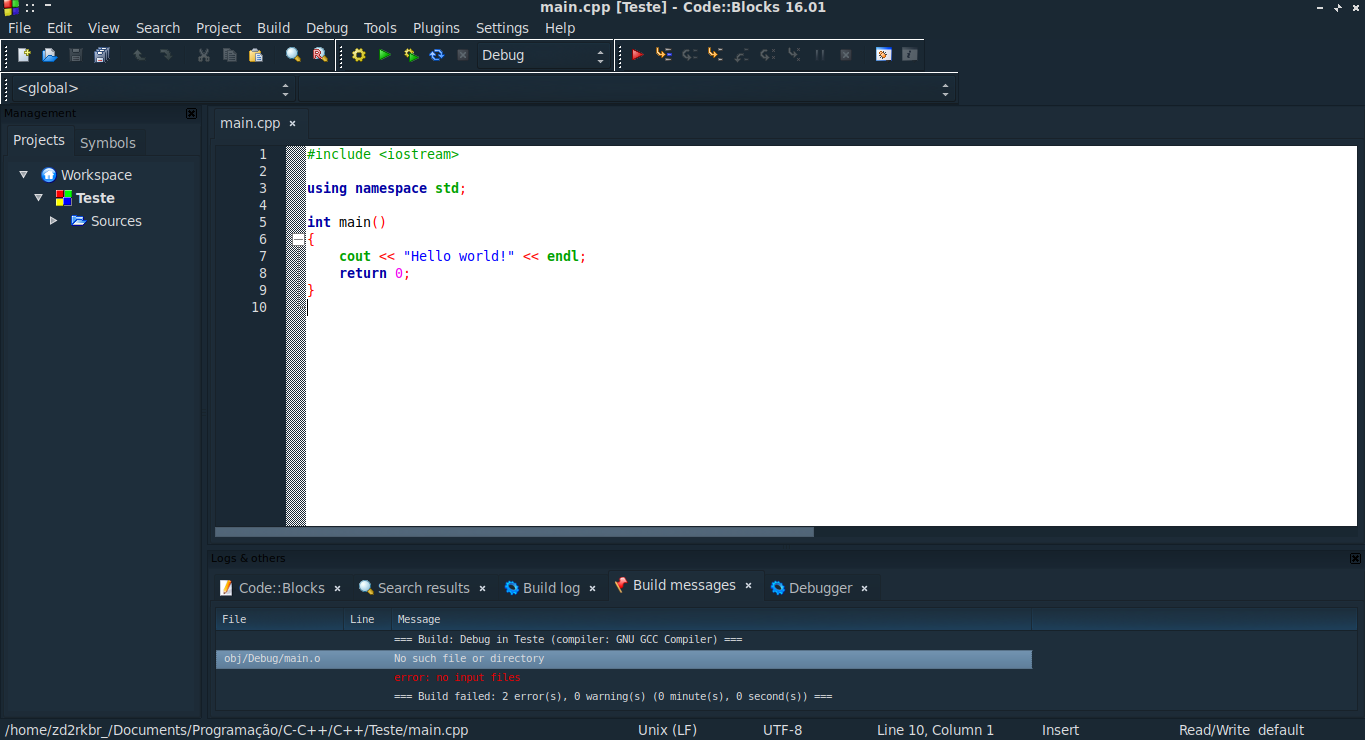Switch to the Code::Blocks log tab
Screen dimensions: 1365x740
point(281,588)
